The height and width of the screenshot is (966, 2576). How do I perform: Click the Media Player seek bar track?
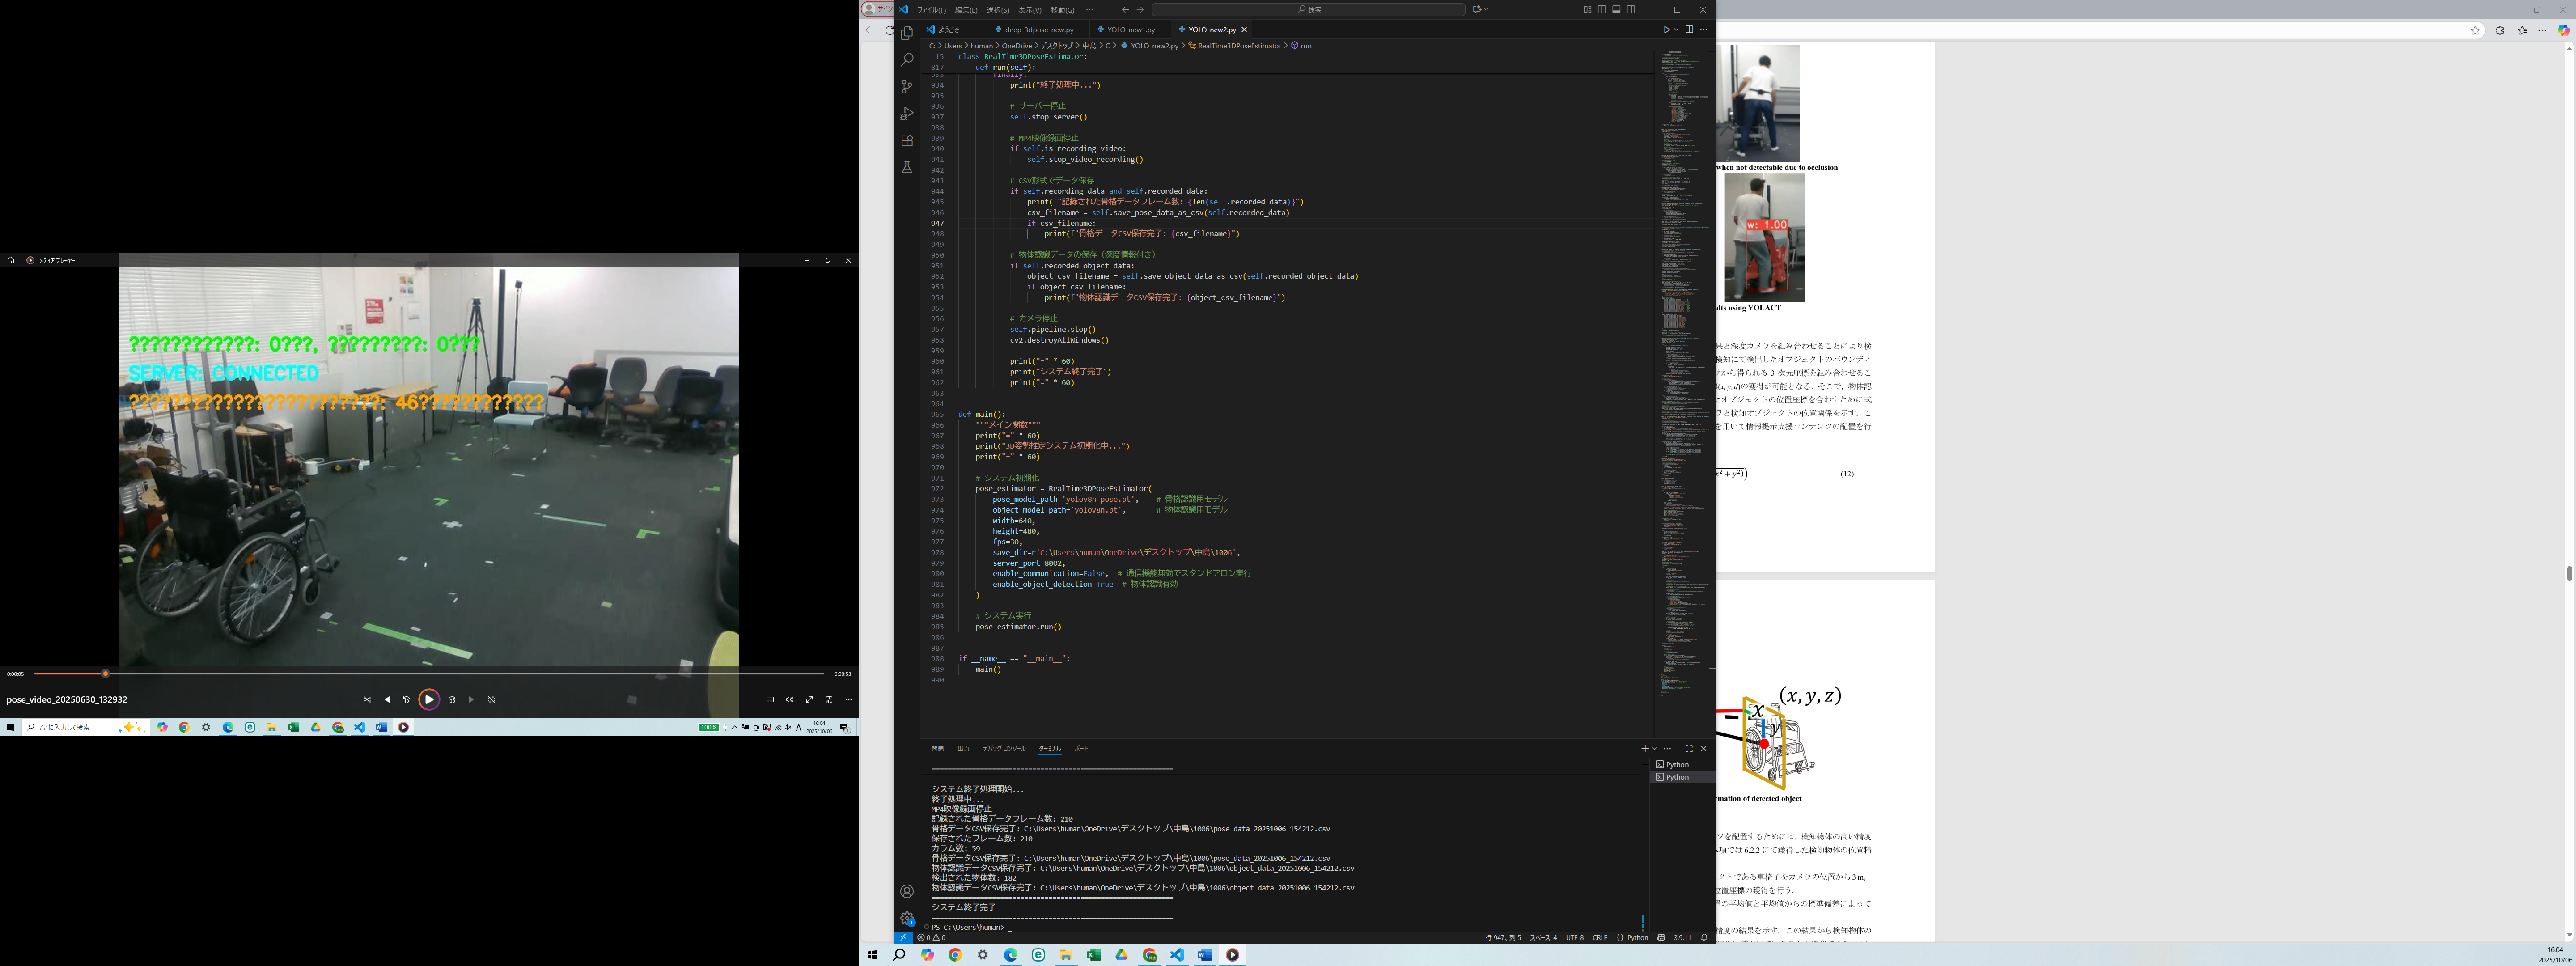point(430,674)
